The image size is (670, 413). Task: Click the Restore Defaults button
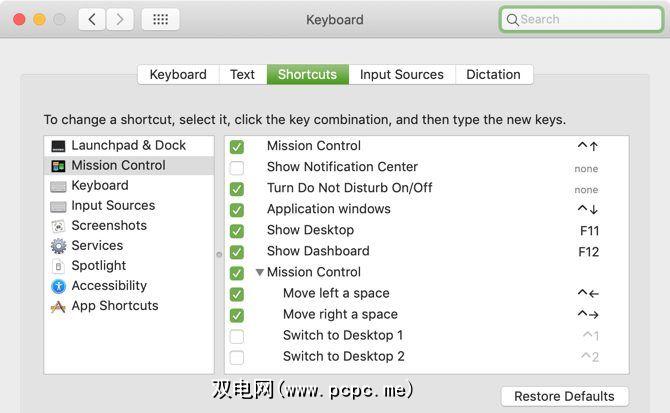click(565, 396)
